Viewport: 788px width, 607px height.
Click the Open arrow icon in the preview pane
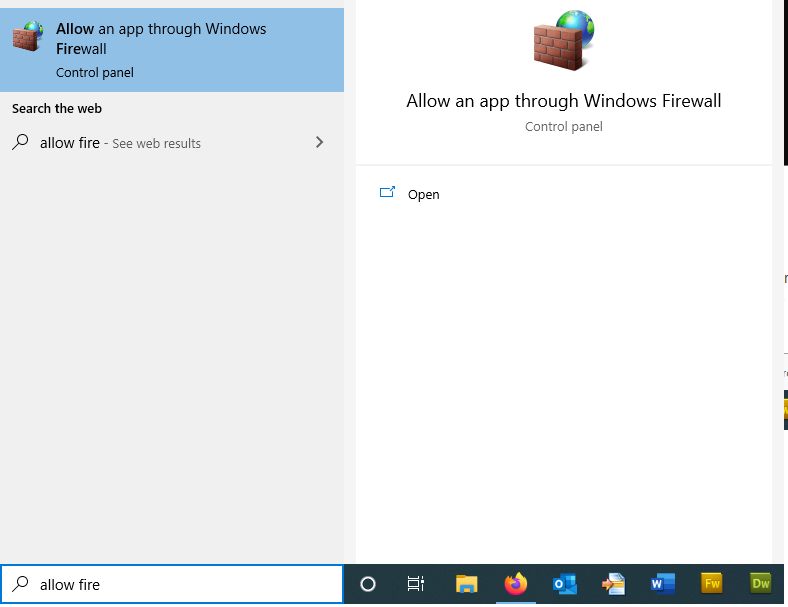[x=387, y=192]
